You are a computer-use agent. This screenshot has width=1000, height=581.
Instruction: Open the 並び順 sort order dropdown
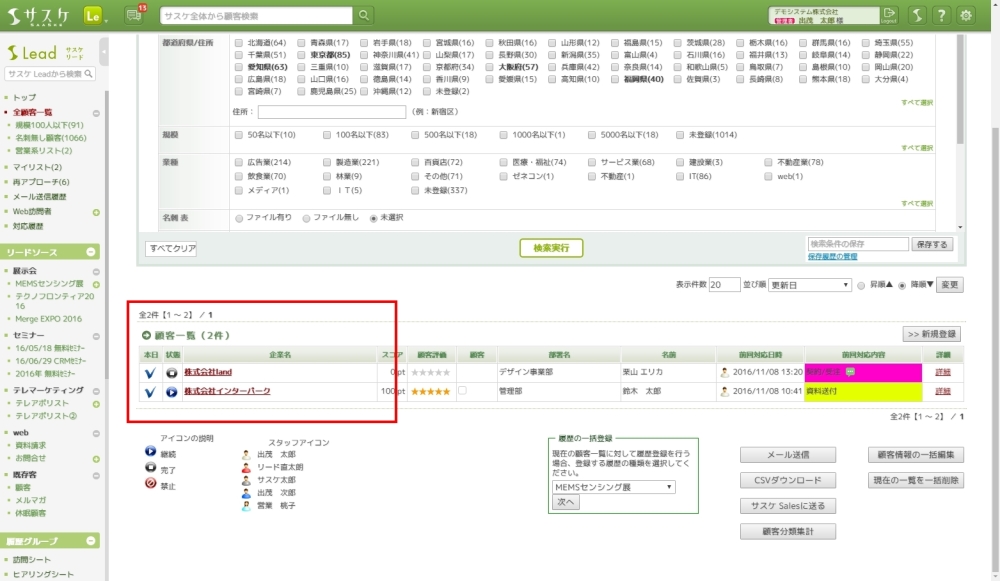coord(809,285)
